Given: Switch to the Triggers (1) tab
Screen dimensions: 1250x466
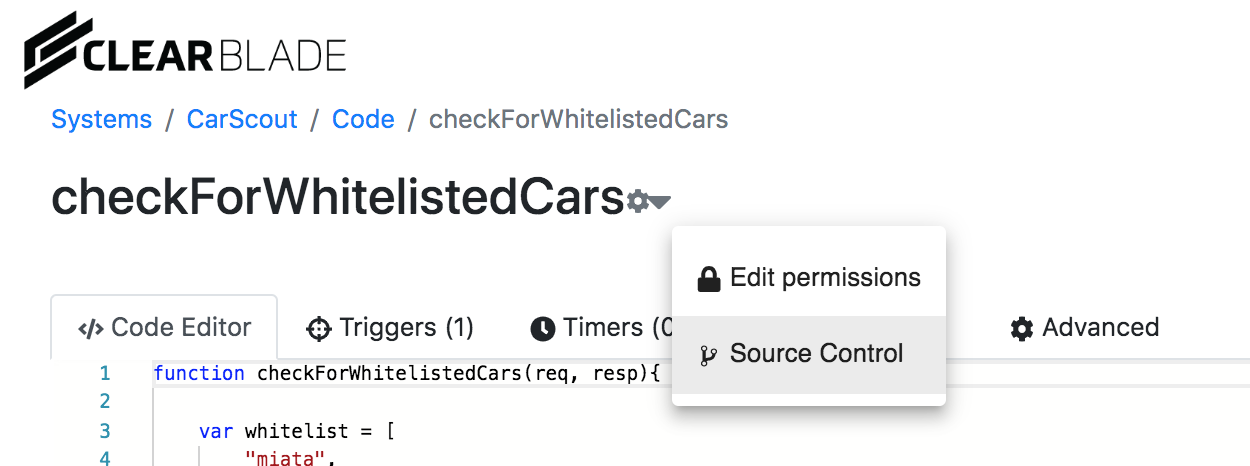Looking at the screenshot, I should point(390,328).
